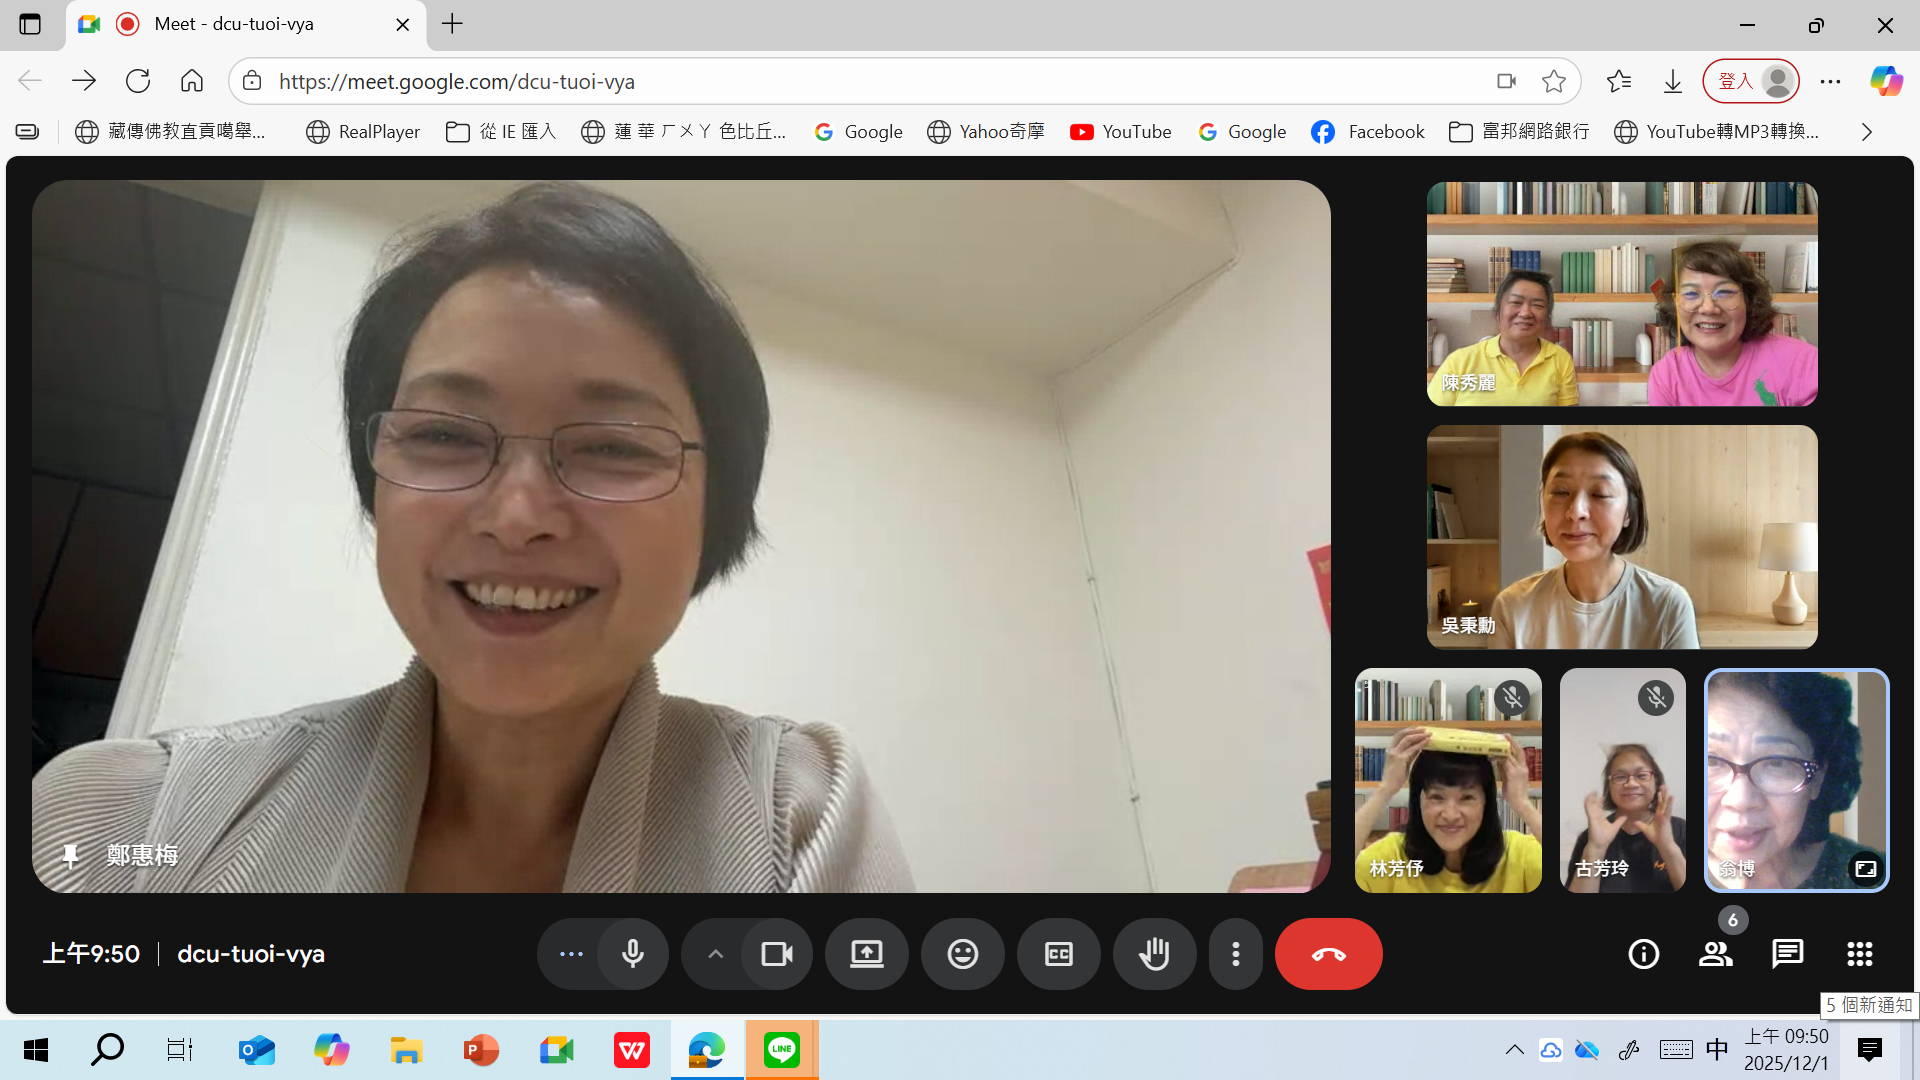
Task: Toggle closed captions on
Action: (x=1058, y=954)
